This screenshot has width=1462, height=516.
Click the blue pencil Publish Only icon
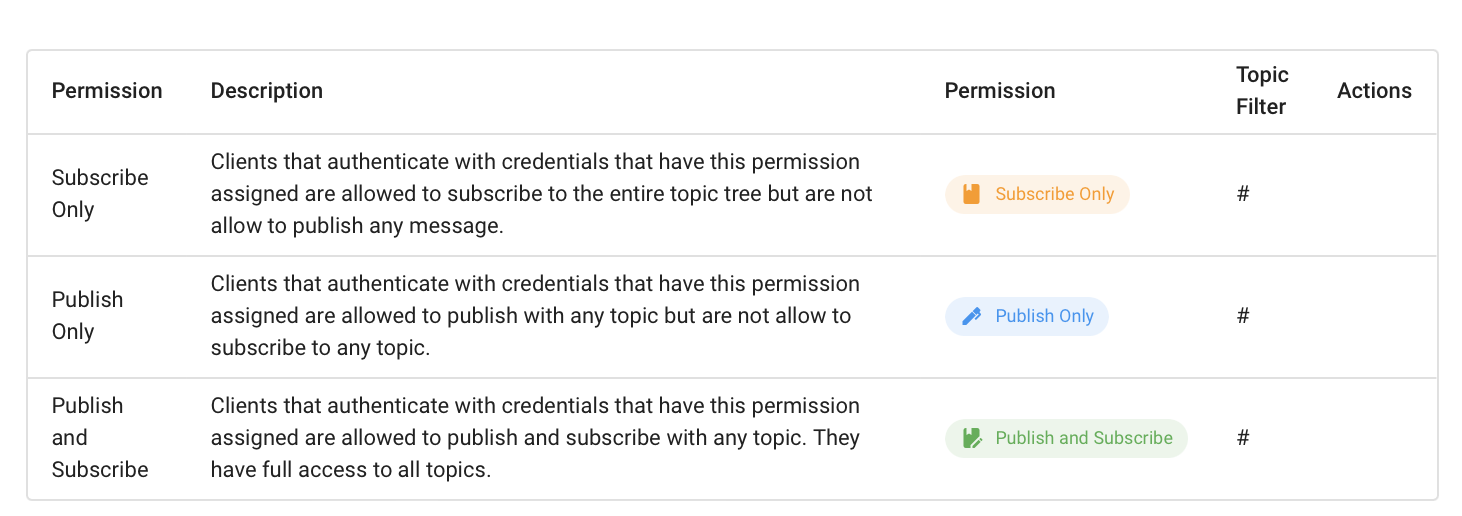(971, 316)
